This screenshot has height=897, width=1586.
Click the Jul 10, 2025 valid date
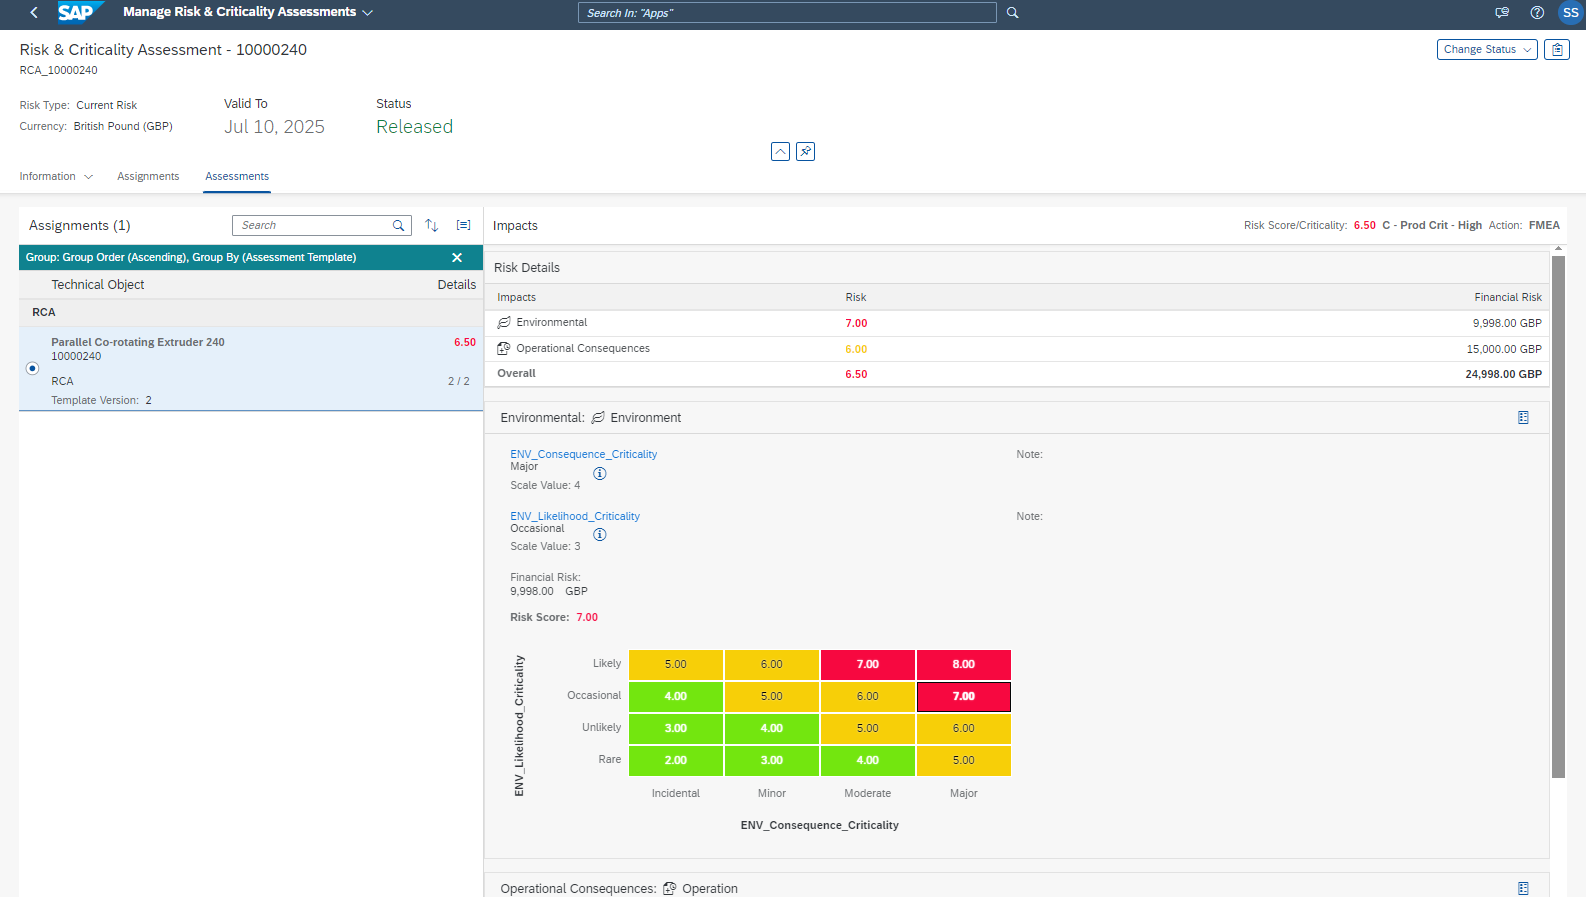coord(274,127)
